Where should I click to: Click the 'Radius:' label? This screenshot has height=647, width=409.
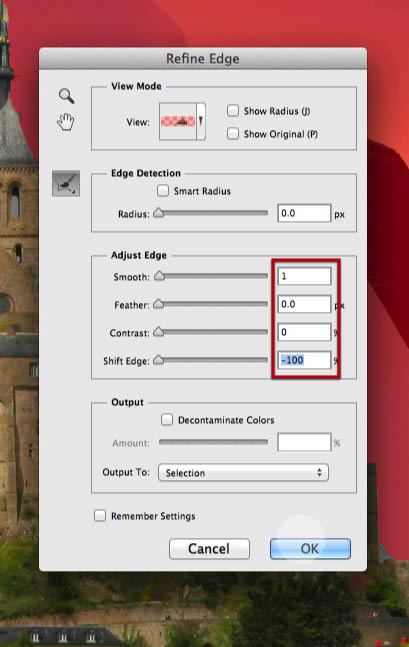tap(133, 214)
